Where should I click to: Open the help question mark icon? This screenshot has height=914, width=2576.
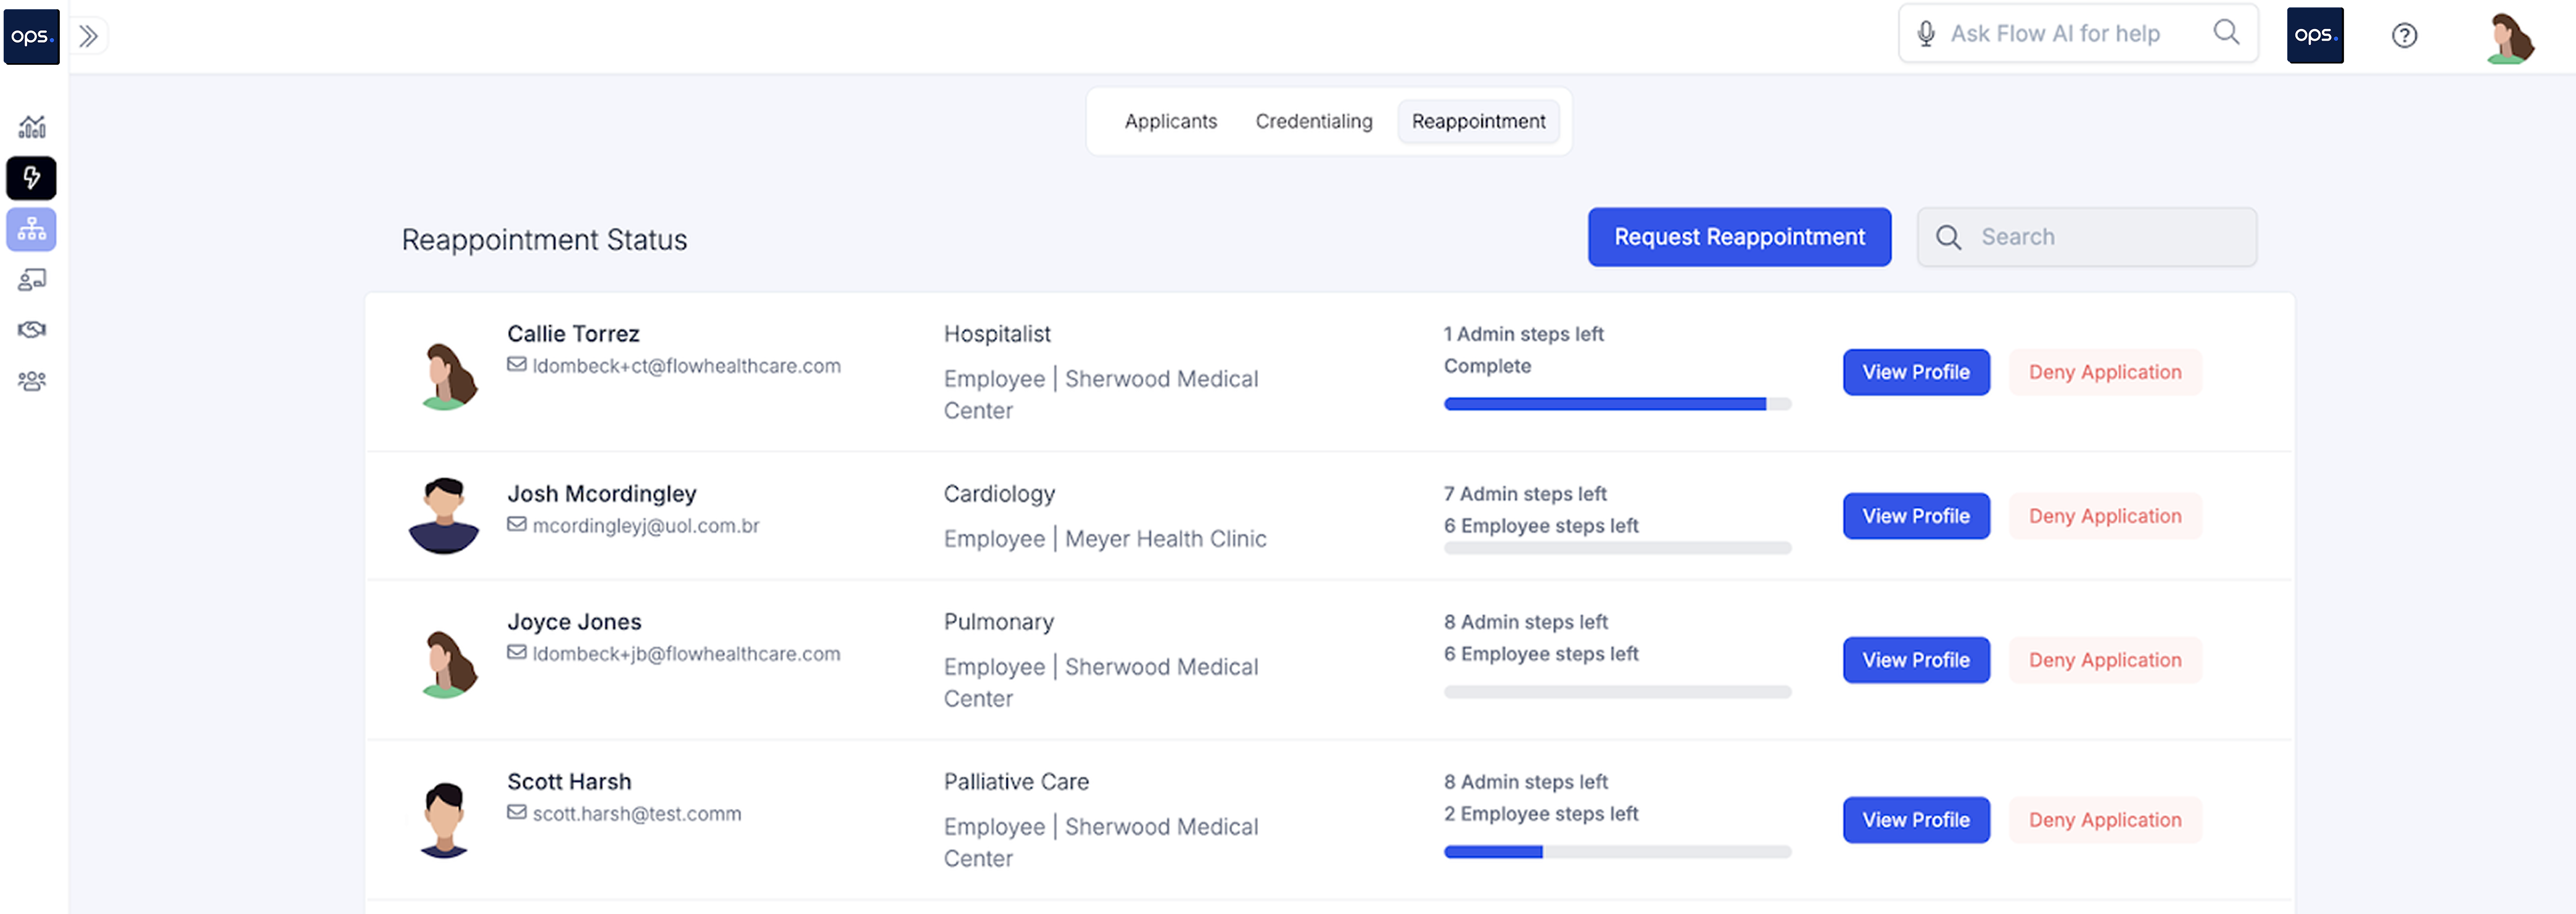2404,36
